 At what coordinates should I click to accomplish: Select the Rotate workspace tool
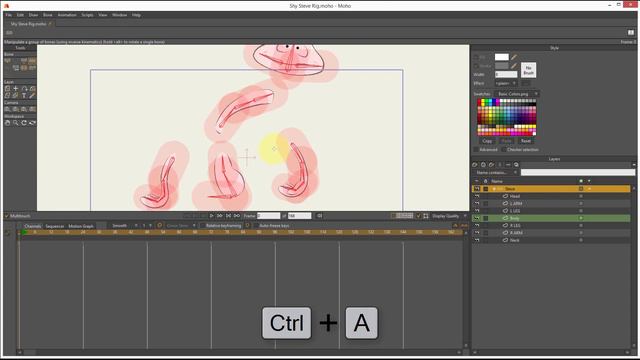pos(24,122)
